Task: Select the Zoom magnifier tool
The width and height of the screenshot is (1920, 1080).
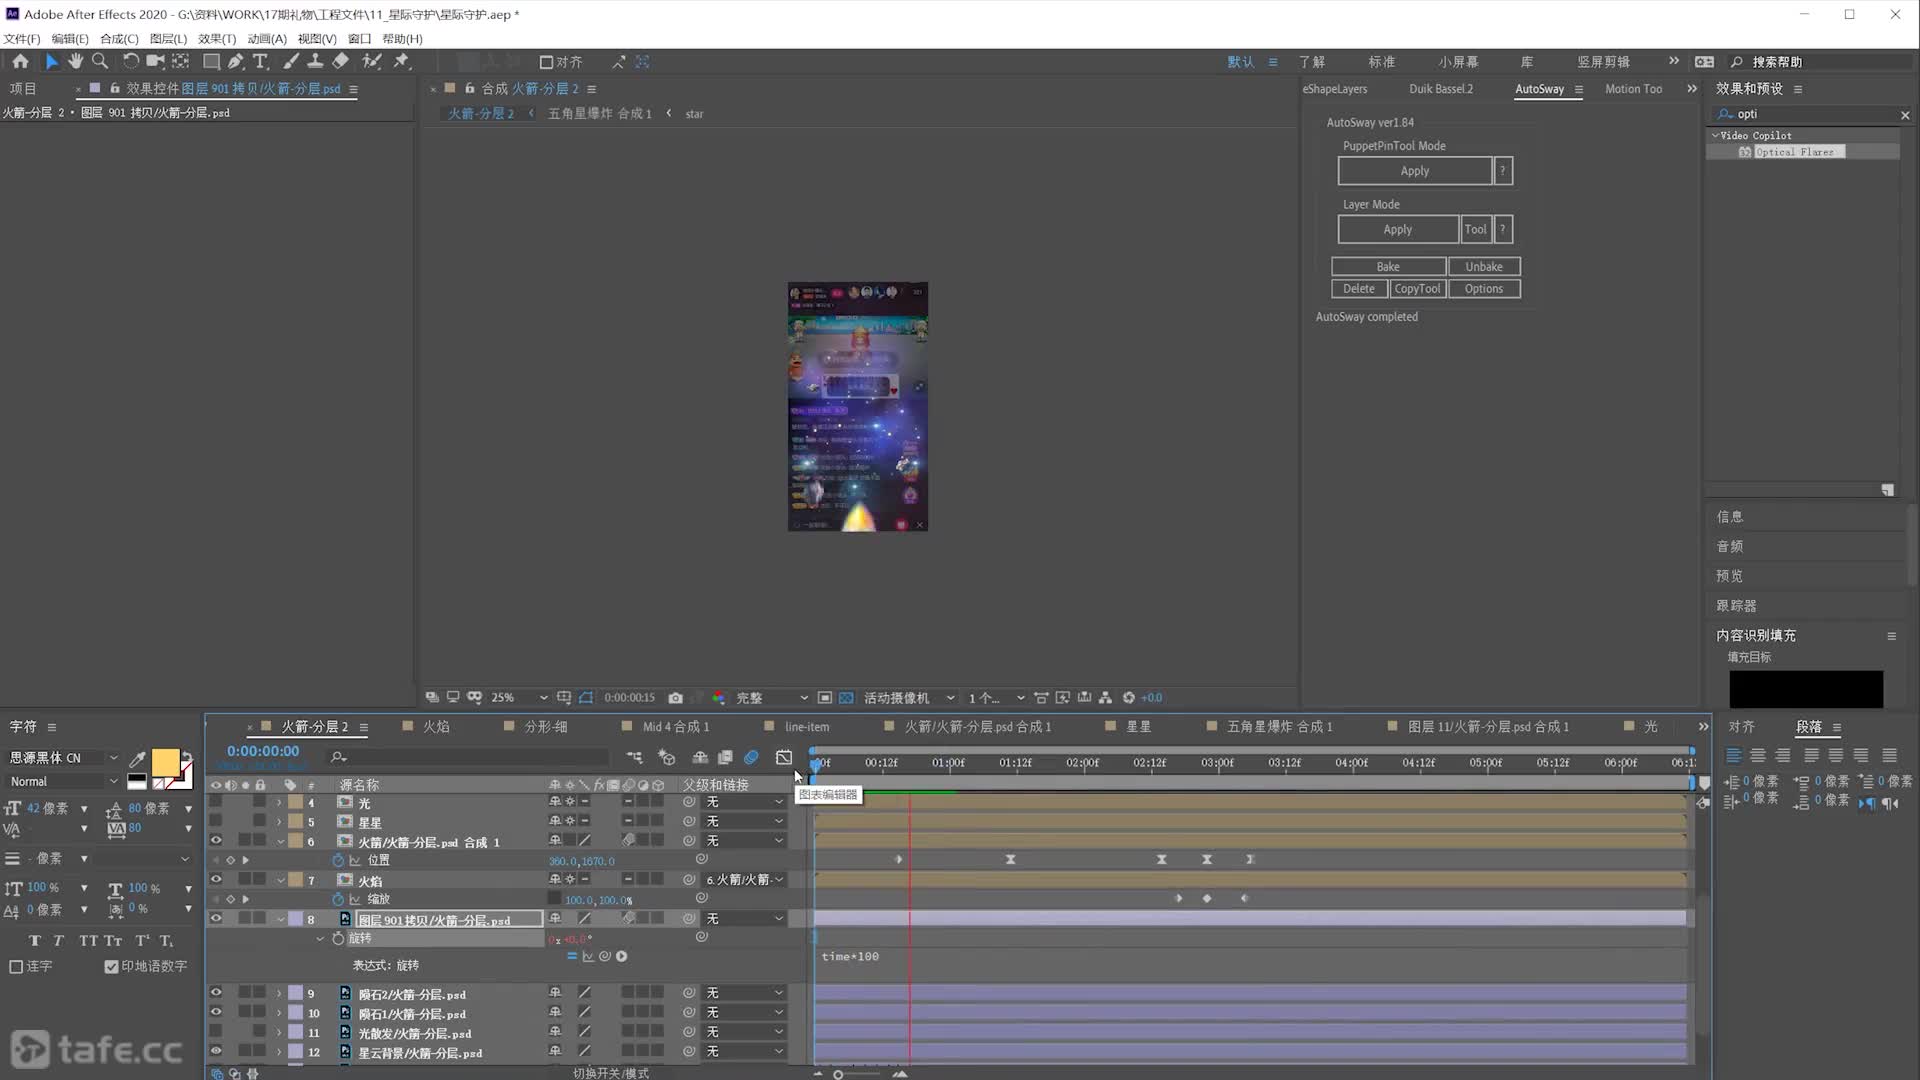Action: pos(100,61)
